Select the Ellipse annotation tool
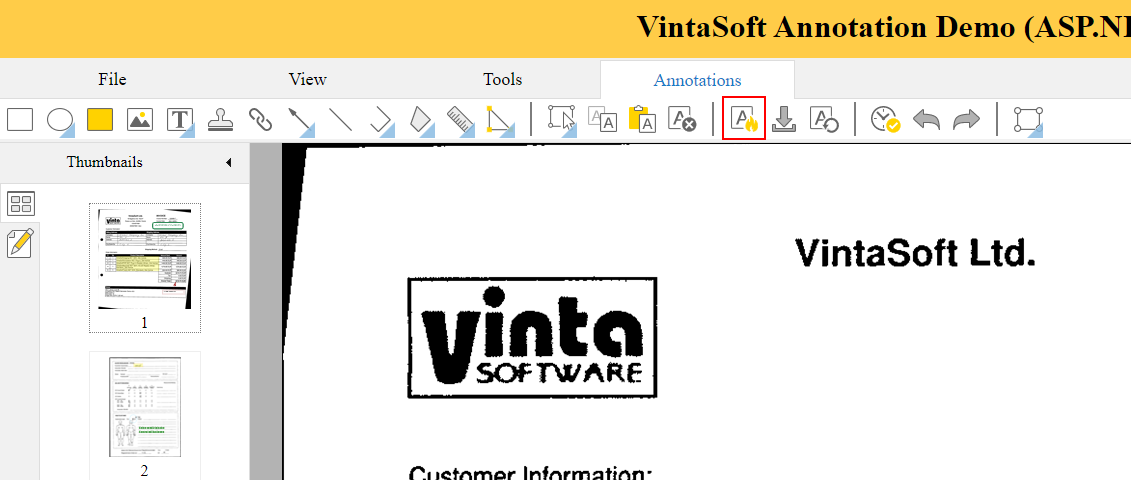 coord(61,119)
